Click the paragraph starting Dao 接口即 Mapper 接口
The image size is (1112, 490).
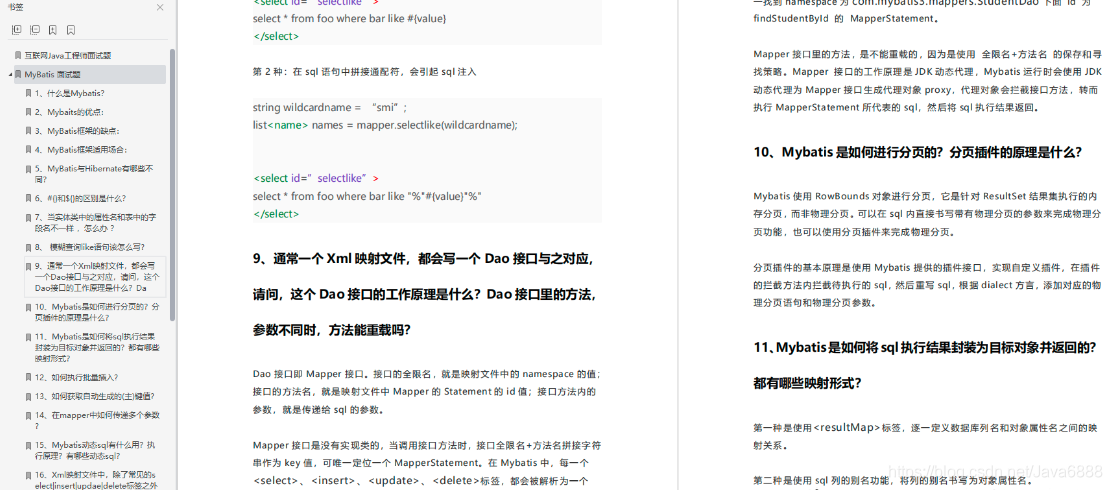428,391
